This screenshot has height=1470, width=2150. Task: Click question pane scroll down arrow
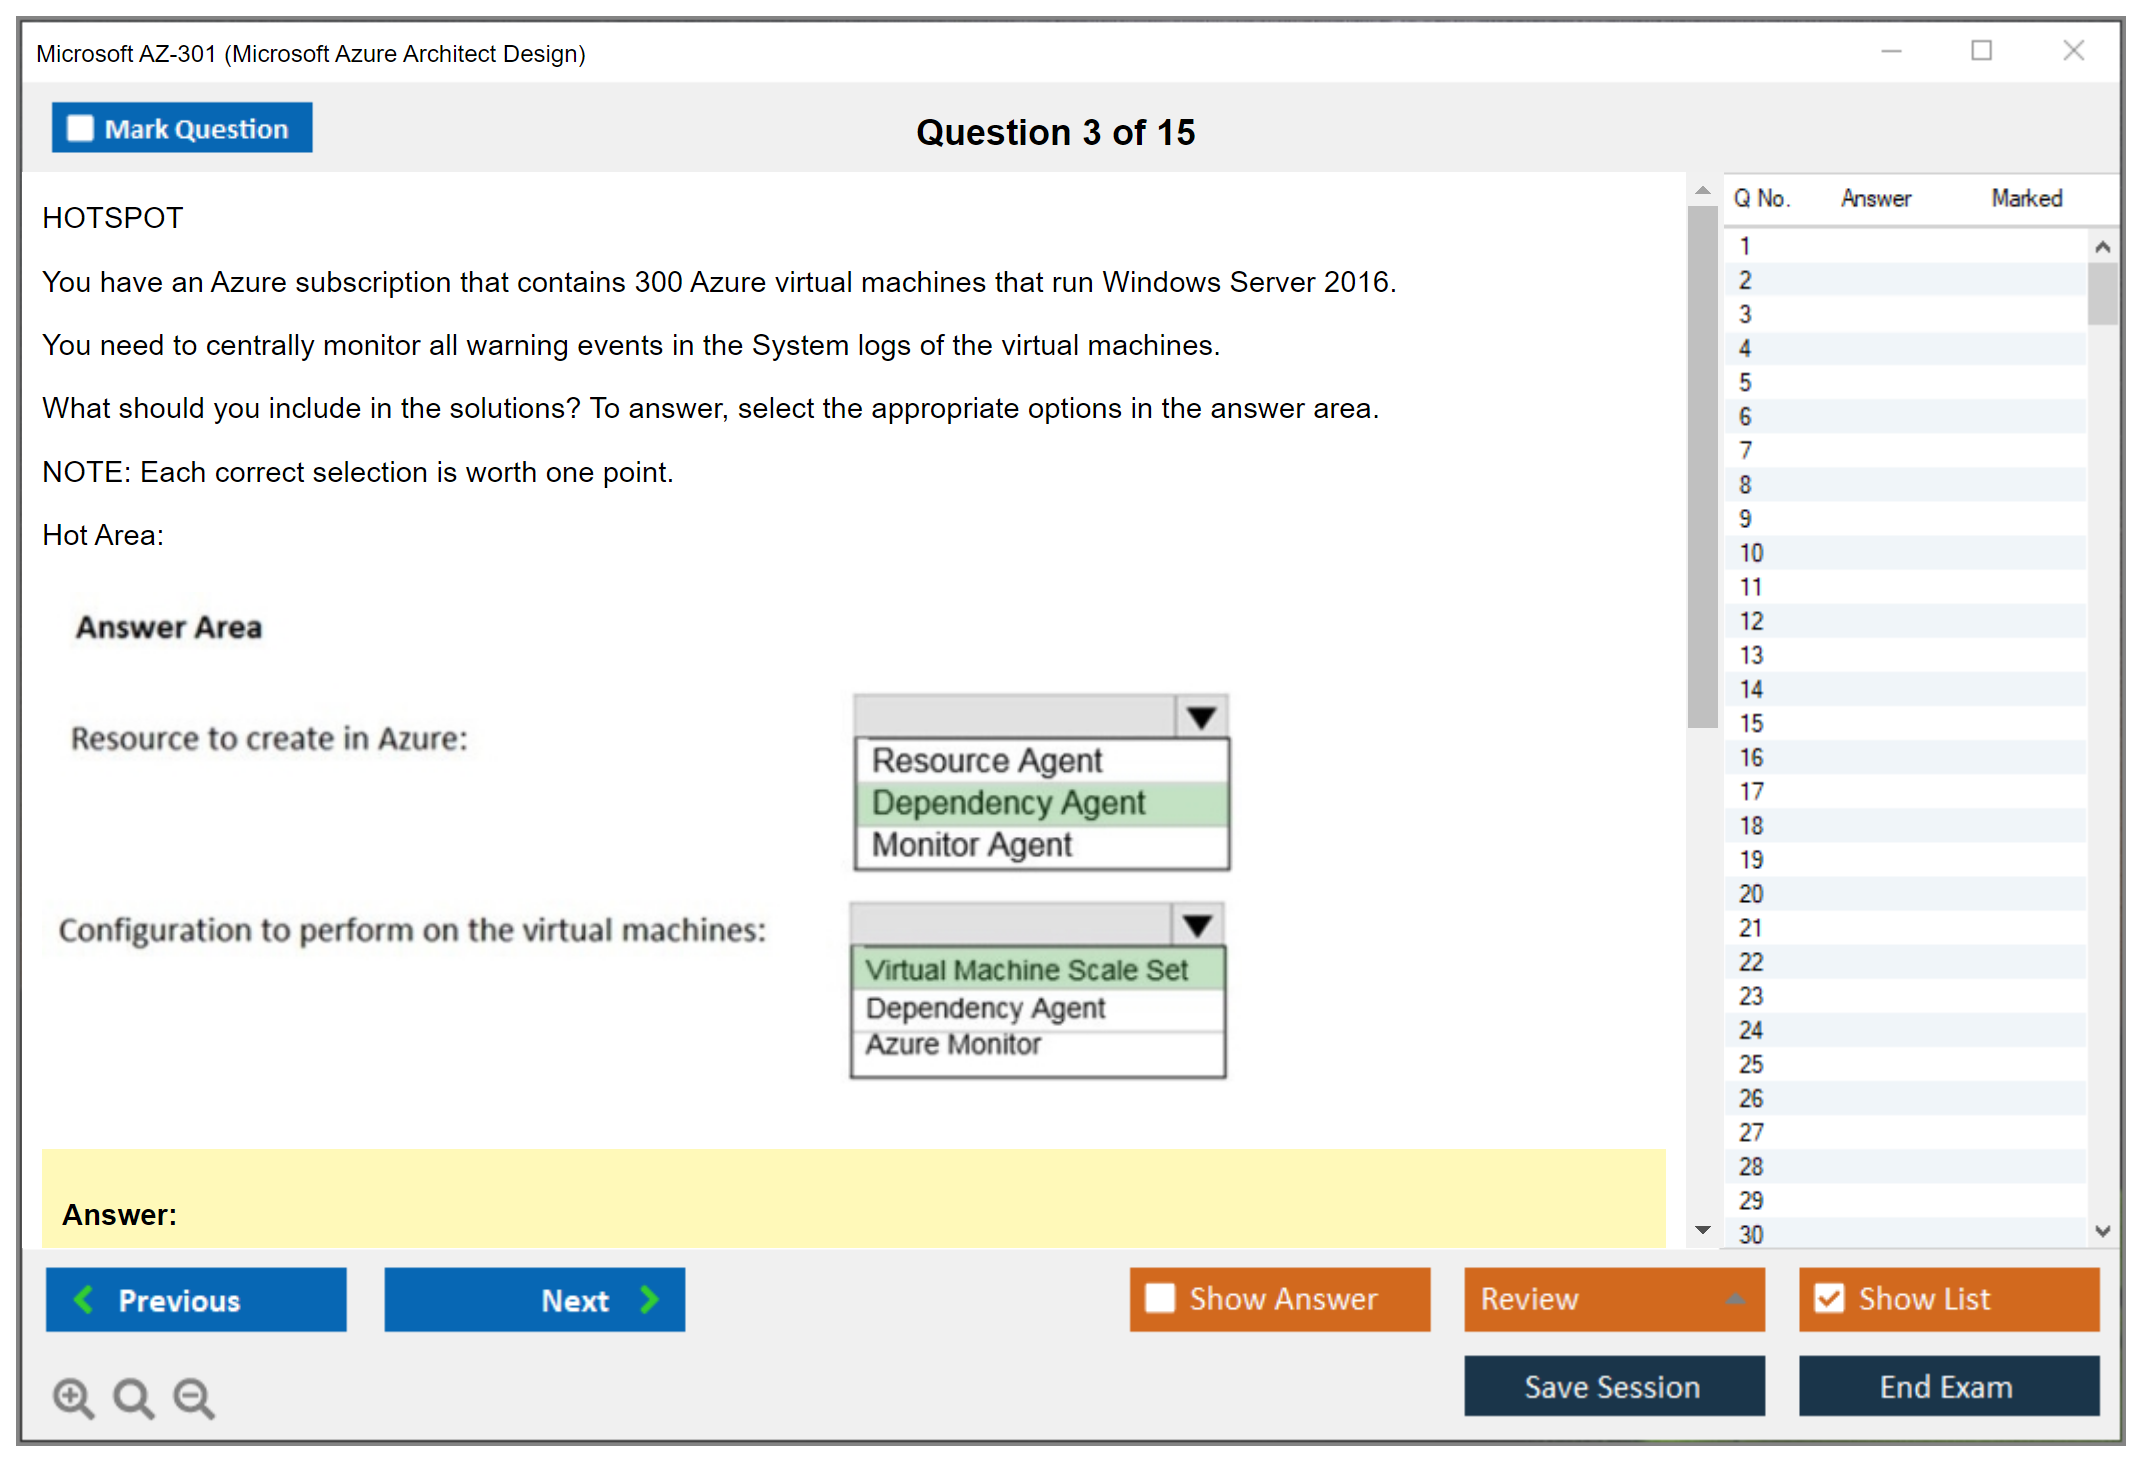1702,1230
